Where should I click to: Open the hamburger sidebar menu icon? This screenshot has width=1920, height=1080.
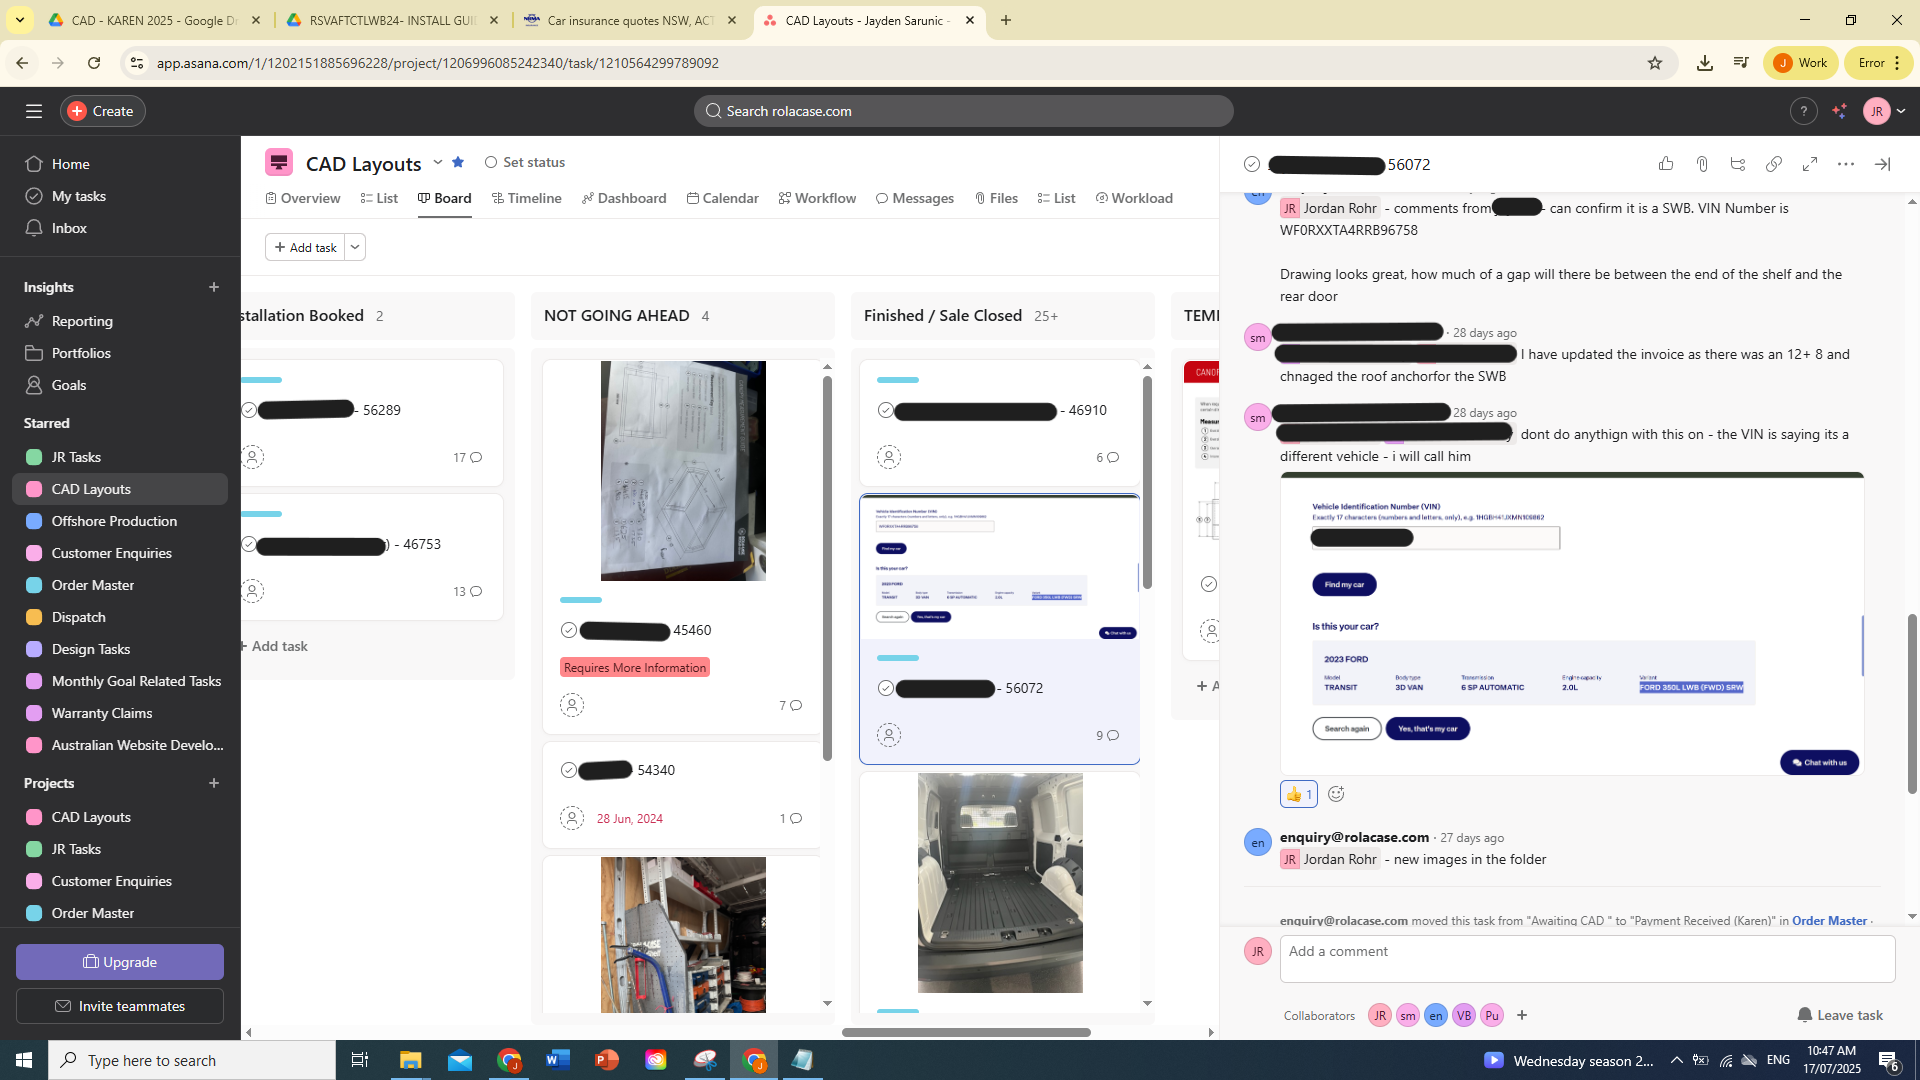(x=34, y=111)
